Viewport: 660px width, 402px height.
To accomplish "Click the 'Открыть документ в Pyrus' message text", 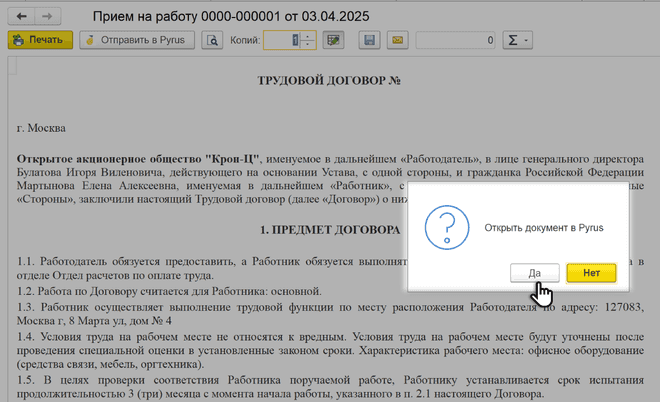I will click(543, 227).
